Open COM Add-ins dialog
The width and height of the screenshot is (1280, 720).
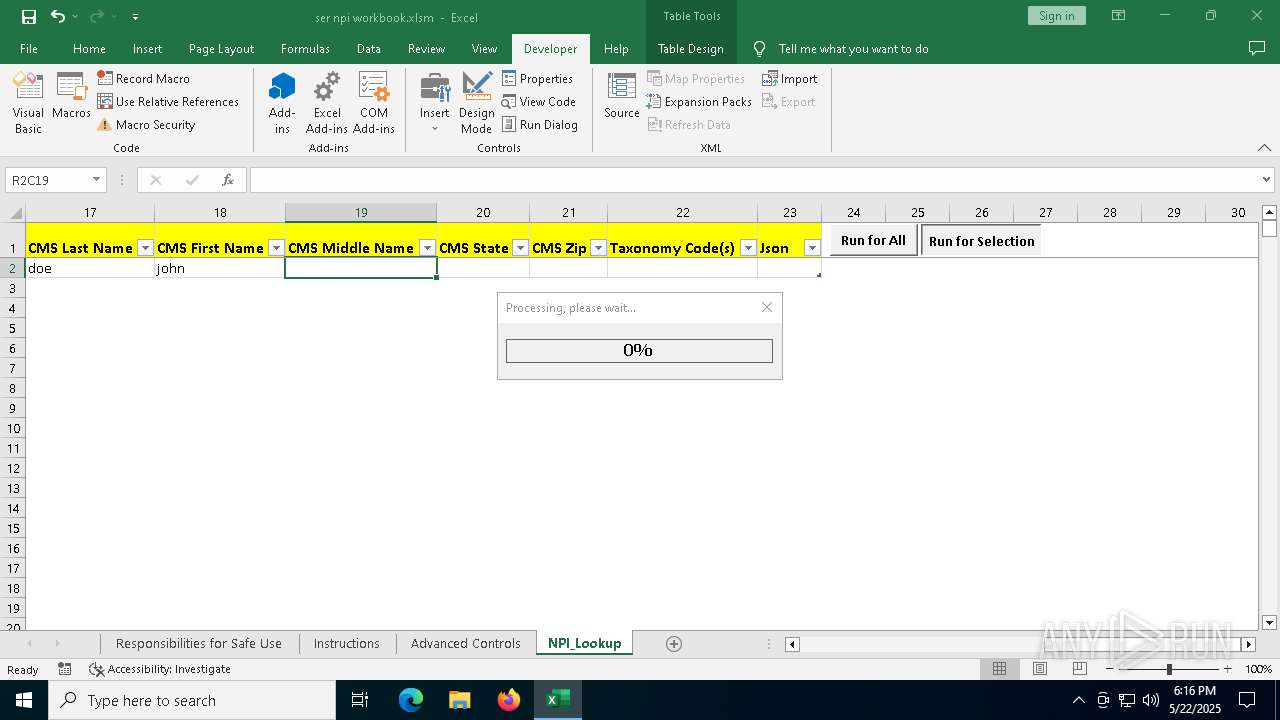tap(374, 103)
